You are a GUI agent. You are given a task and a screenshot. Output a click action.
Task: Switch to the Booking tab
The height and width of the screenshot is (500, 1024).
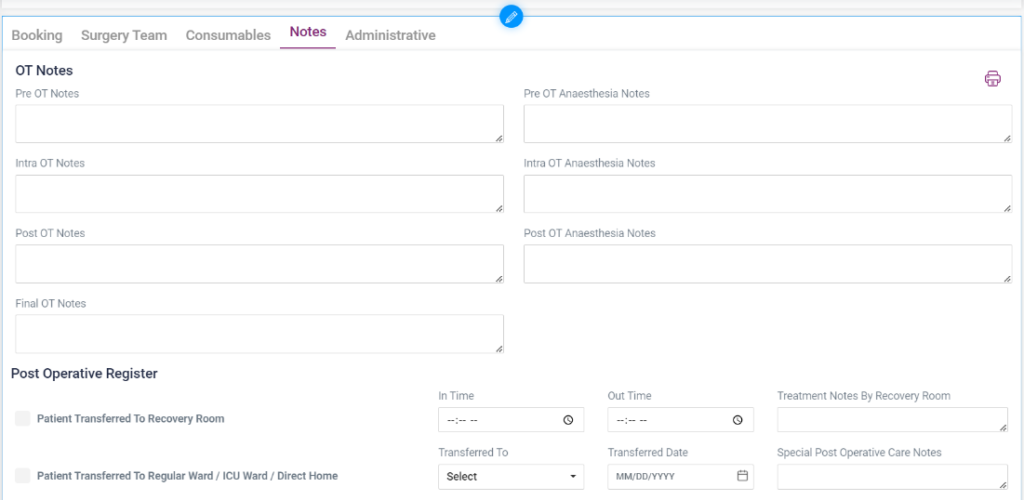tap(37, 35)
